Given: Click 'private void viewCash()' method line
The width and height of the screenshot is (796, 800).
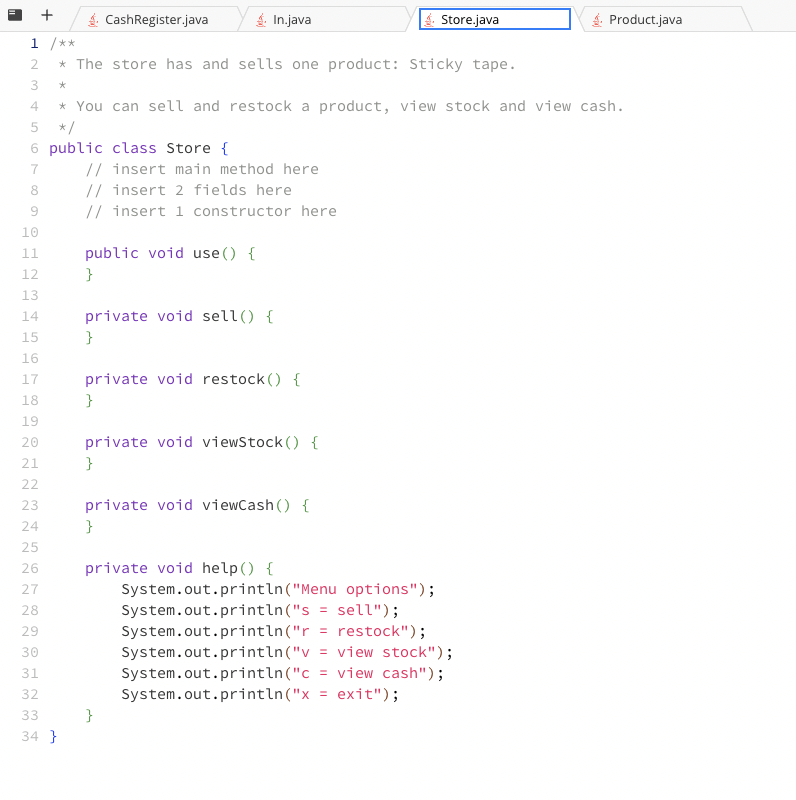Looking at the screenshot, I should click(x=197, y=506).
